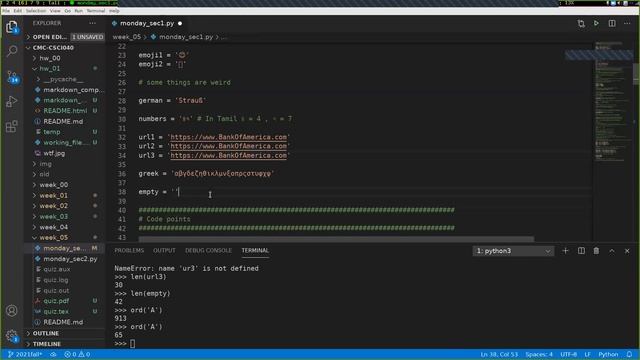
Task: Open the Help menu
Action: [114, 11]
